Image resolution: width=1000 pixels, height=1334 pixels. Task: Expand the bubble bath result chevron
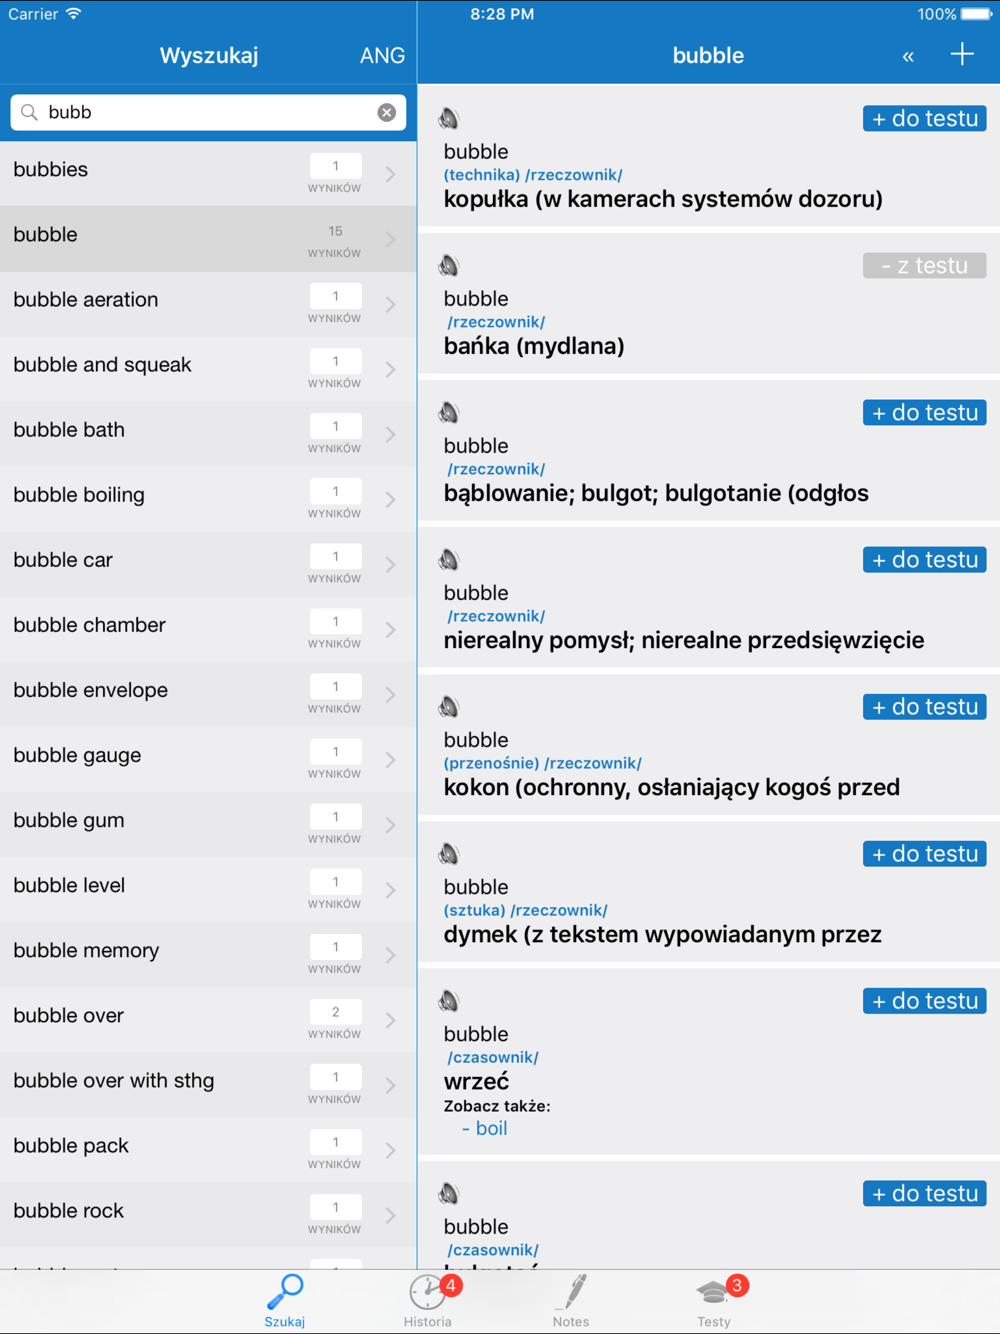click(x=390, y=434)
